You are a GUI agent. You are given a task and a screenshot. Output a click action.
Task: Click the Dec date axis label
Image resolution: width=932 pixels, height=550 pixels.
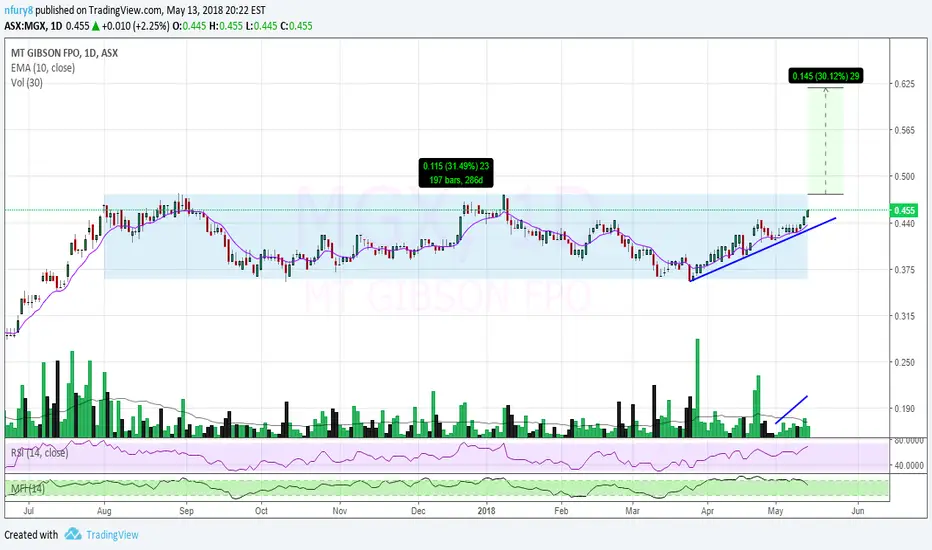pyautogui.click(x=418, y=511)
